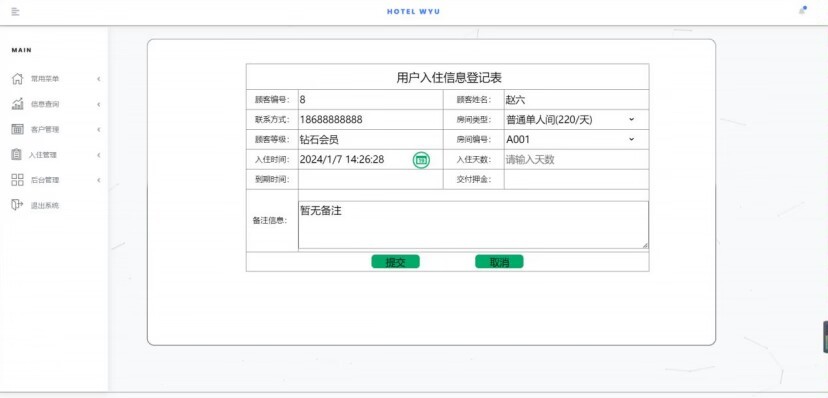This screenshot has height=398, width=828.
Task: Click the exit door icon for 退出系统
Action: point(17,205)
